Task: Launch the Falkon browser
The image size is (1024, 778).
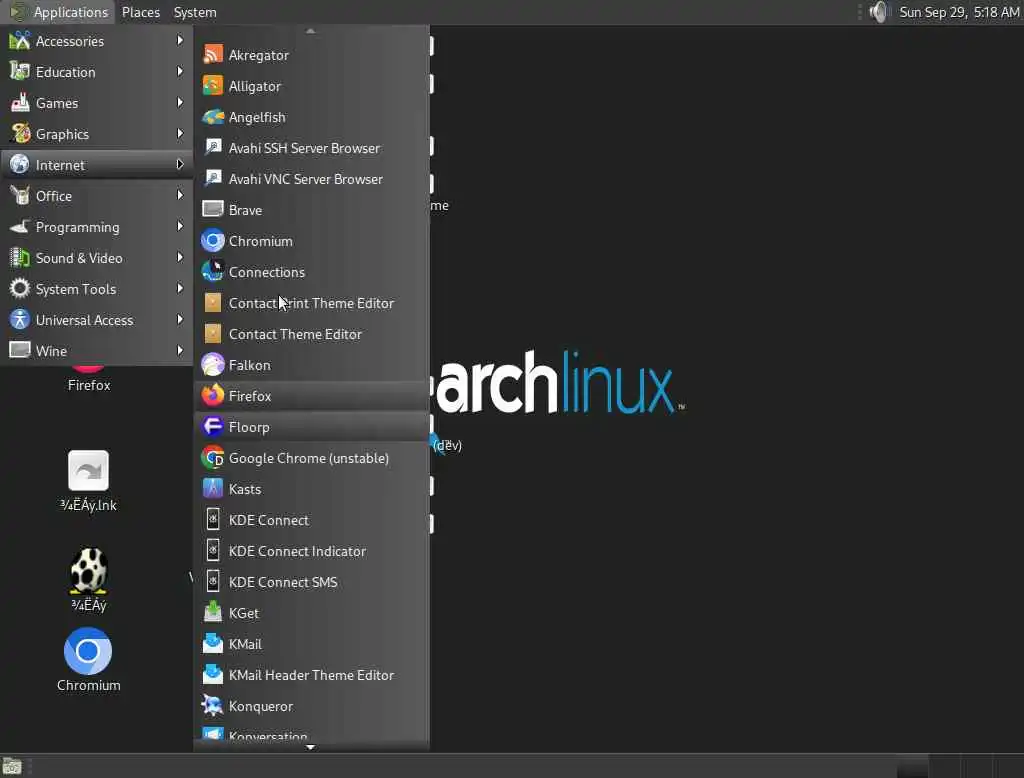Action: click(x=312, y=365)
